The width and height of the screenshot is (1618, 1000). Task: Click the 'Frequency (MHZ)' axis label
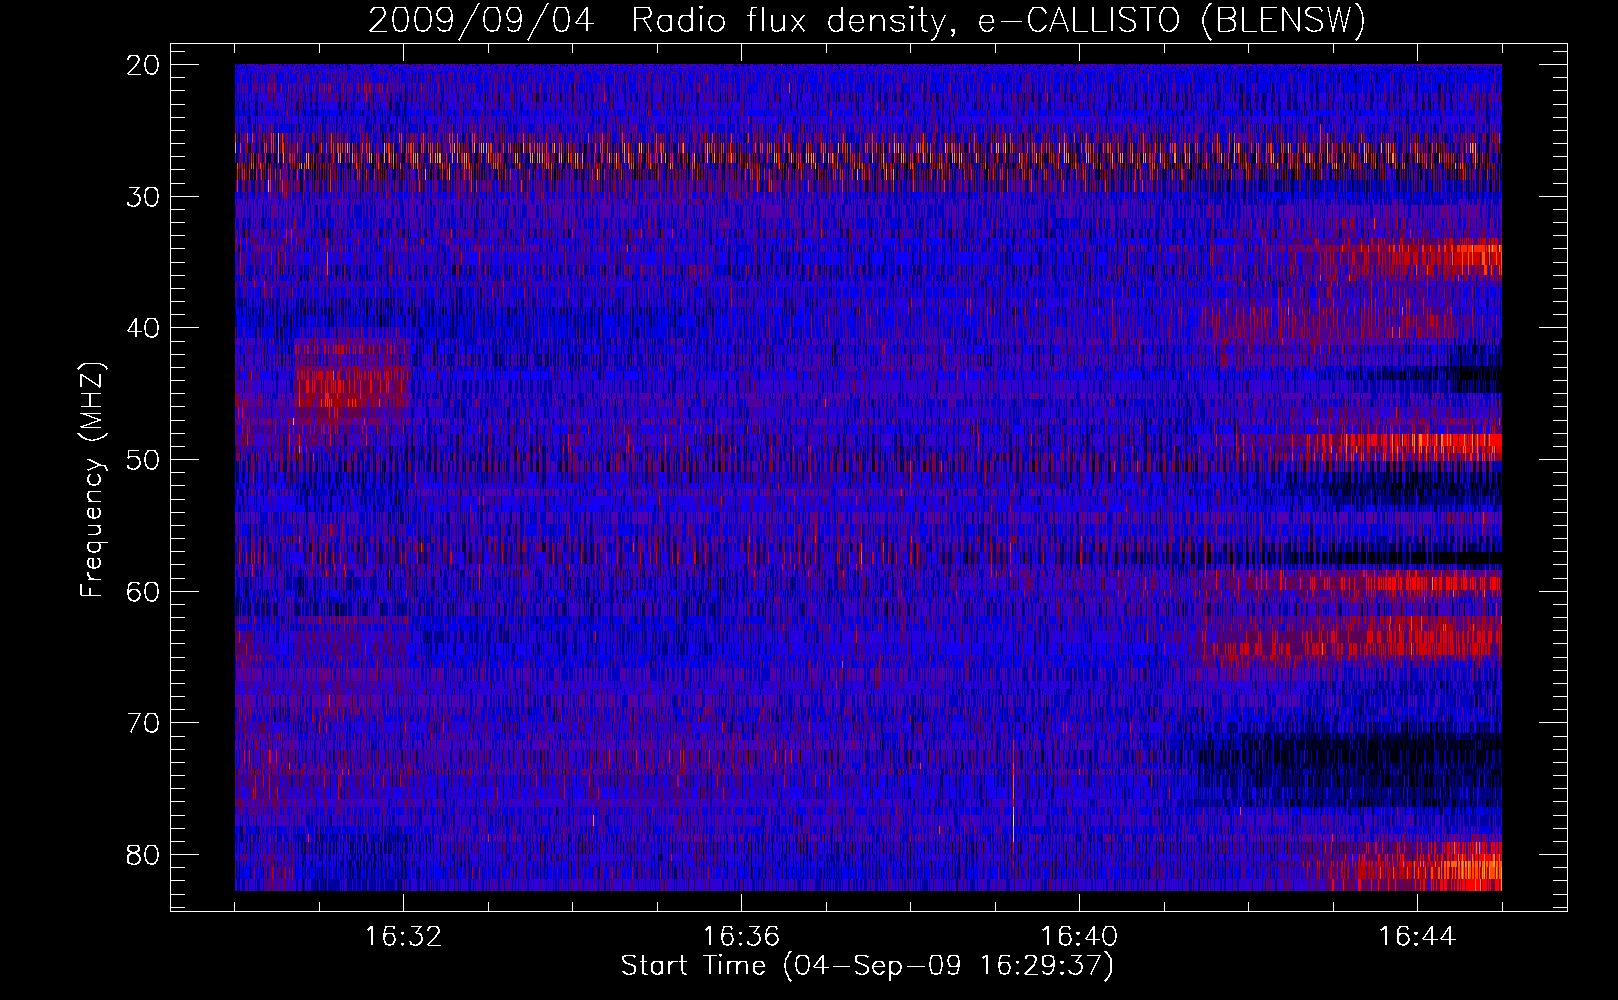(x=92, y=480)
